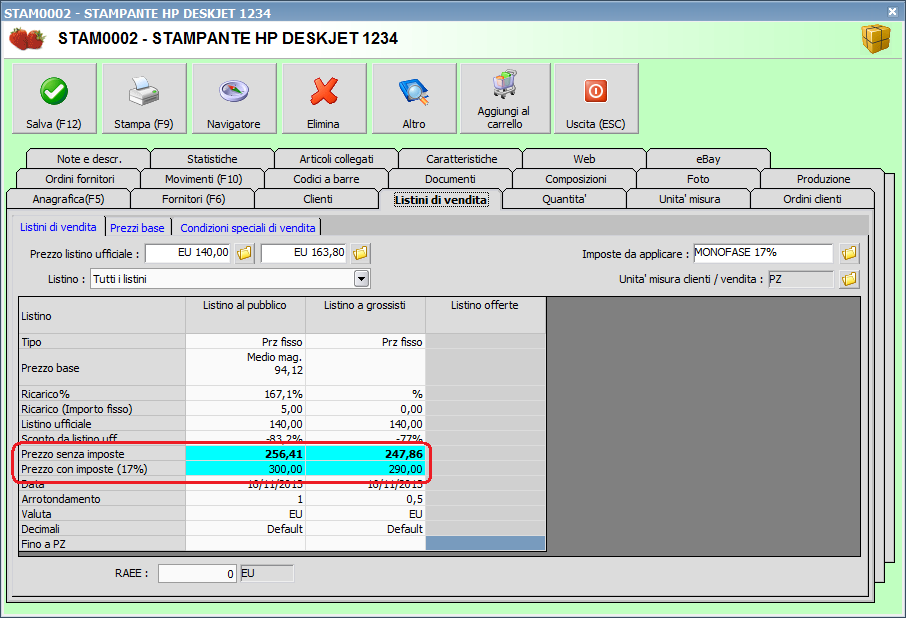Click the Arrotondamento 0,5 cell
906x618 pixels.
[365, 499]
